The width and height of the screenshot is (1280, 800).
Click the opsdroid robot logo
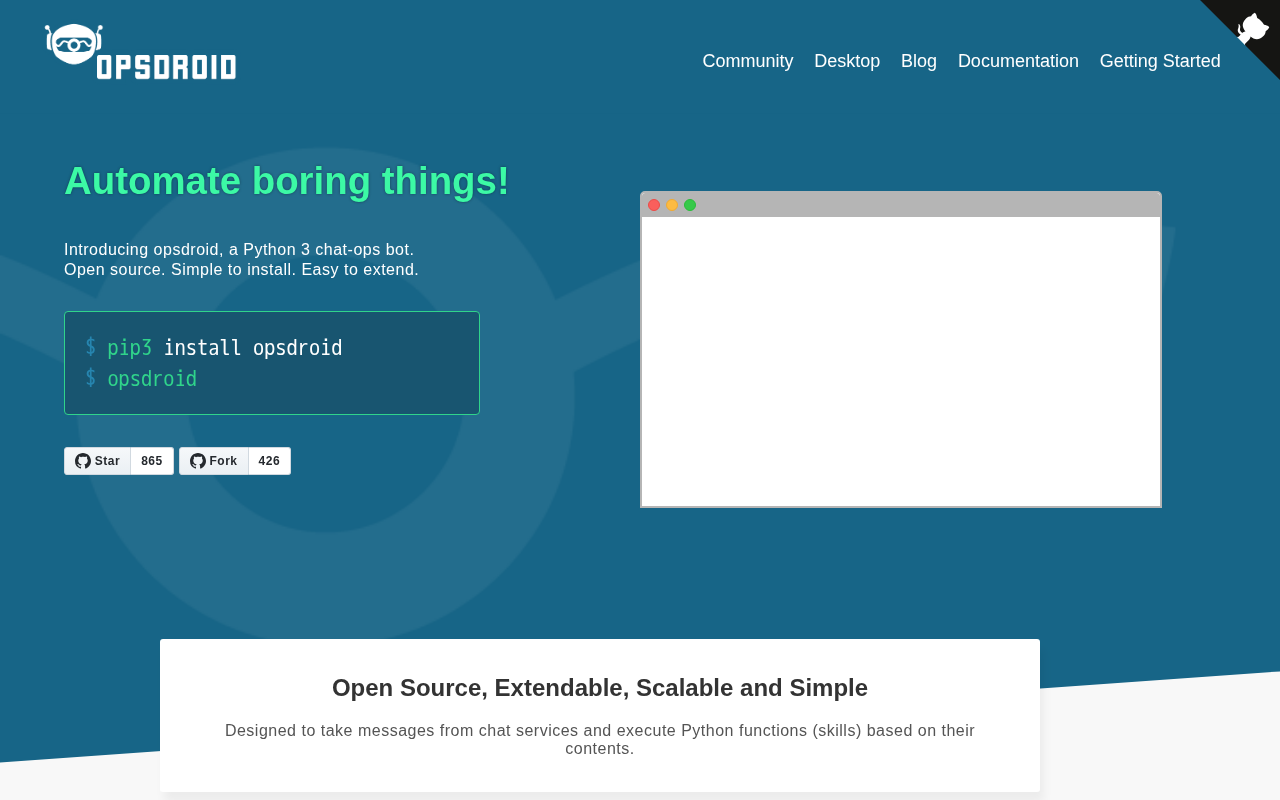click(x=73, y=45)
